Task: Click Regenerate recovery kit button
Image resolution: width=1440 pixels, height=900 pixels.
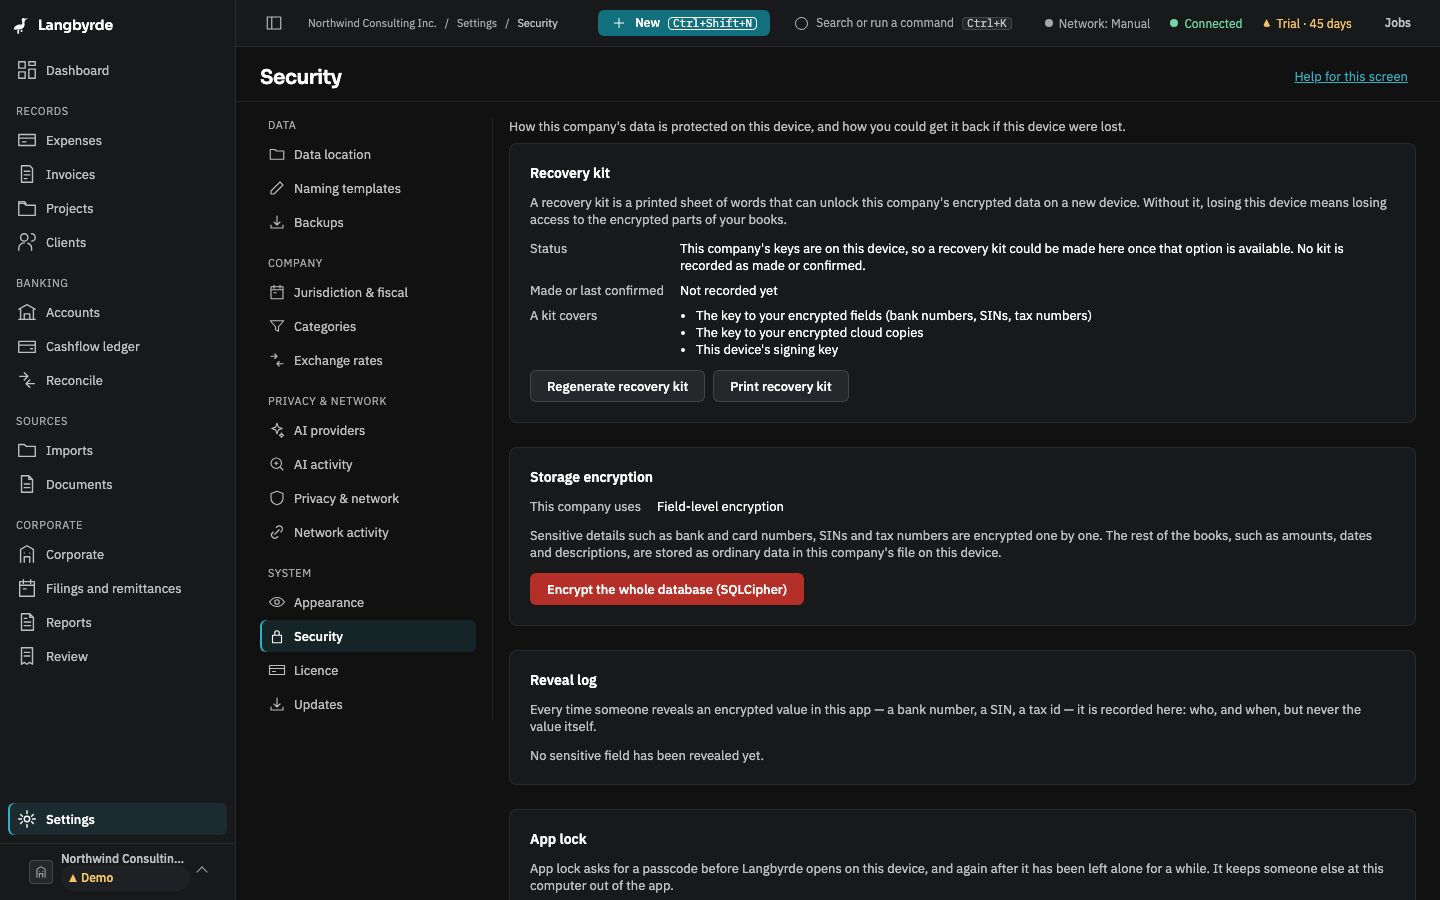Action: tap(617, 386)
